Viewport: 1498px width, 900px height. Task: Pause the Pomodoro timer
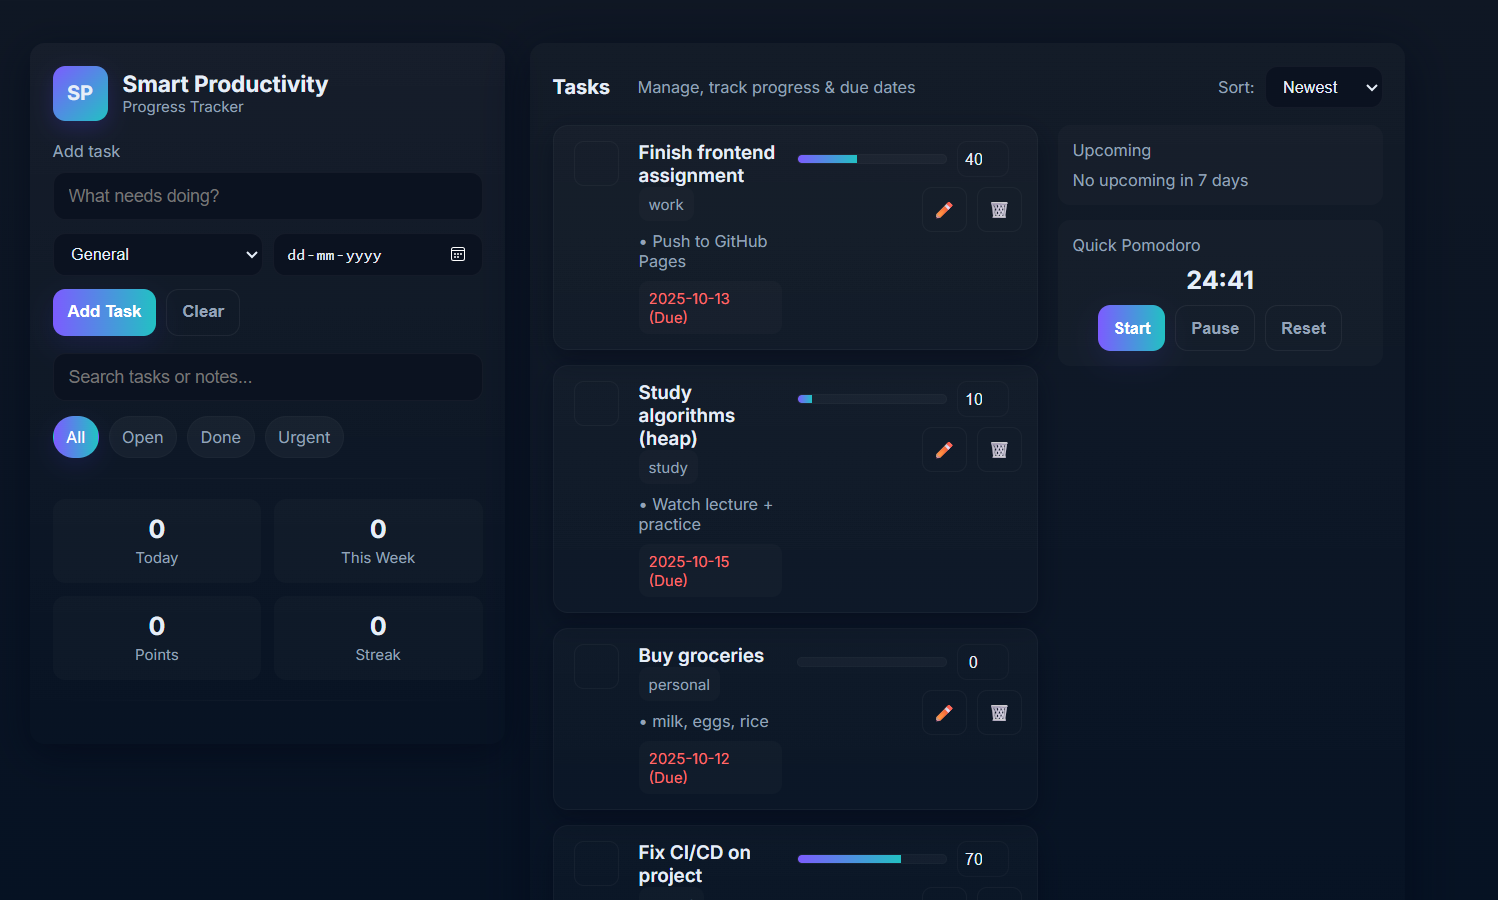pos(1215,328)
